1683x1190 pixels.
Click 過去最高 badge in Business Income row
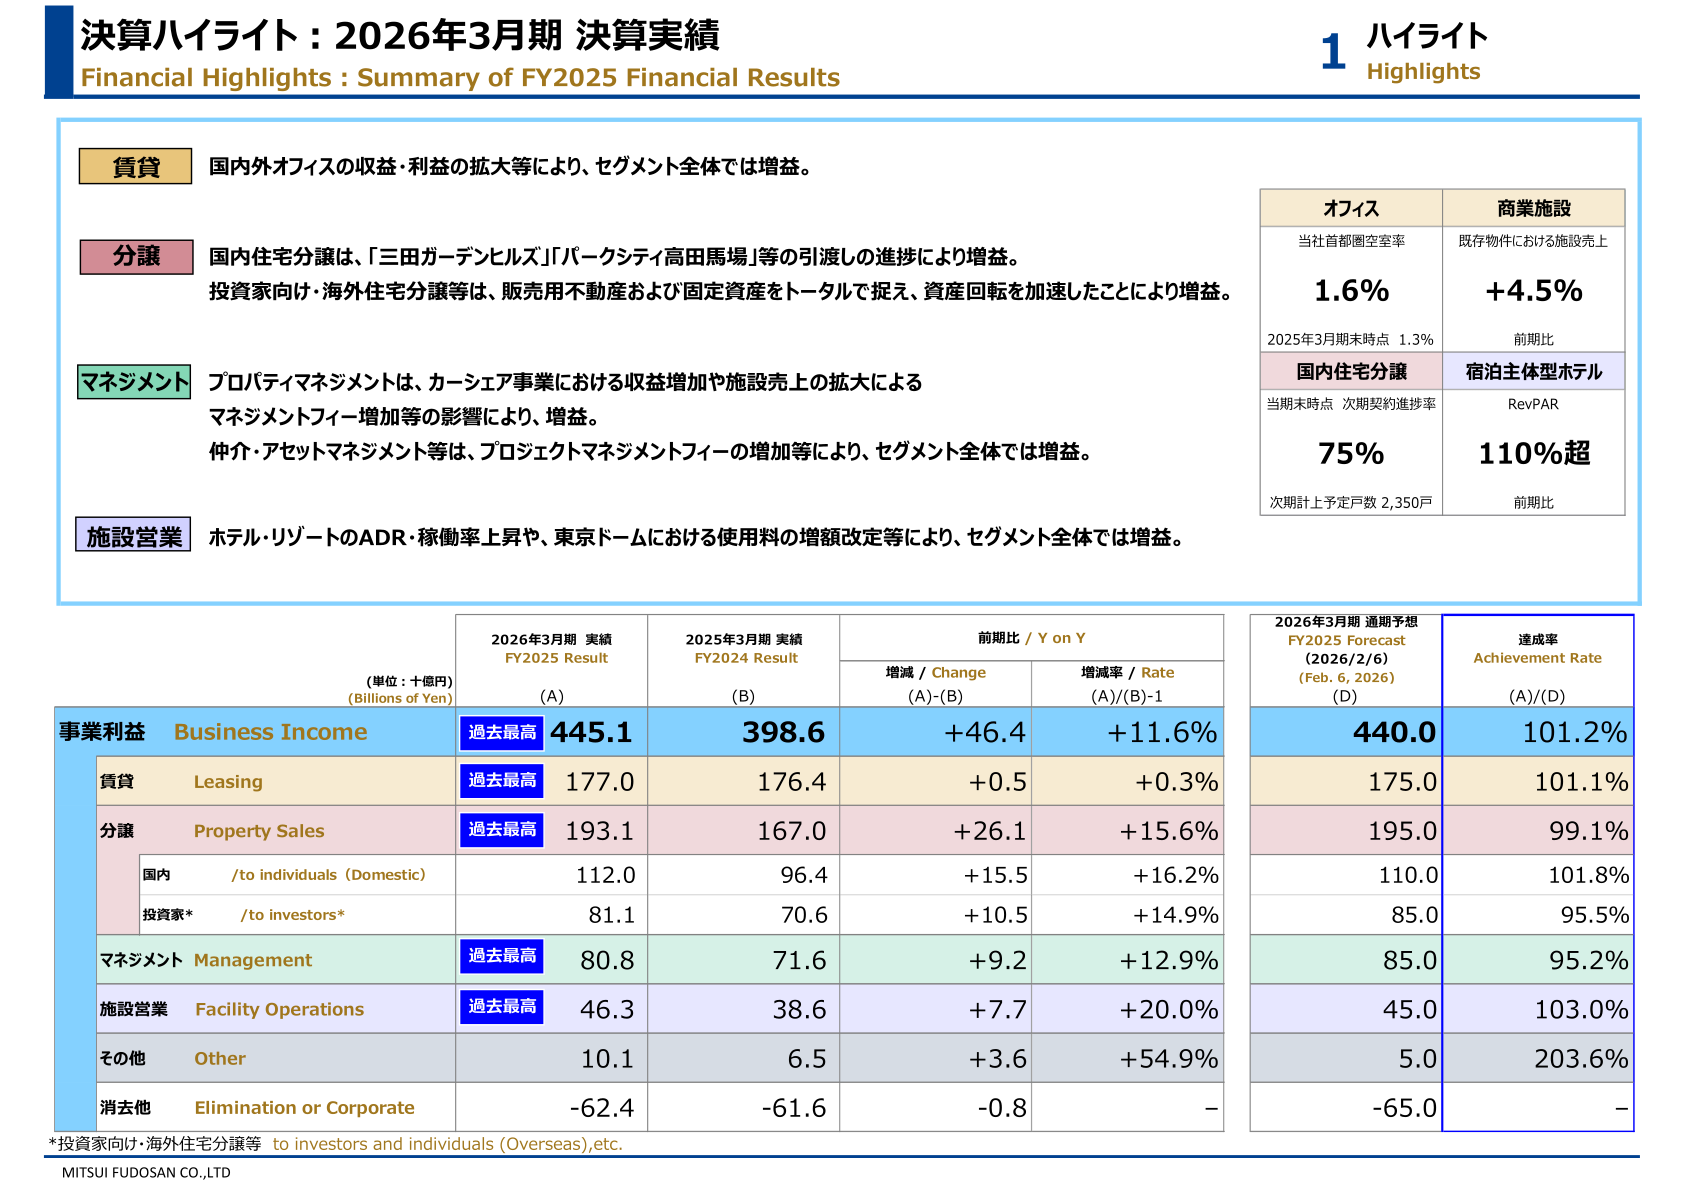coord(502,732)
